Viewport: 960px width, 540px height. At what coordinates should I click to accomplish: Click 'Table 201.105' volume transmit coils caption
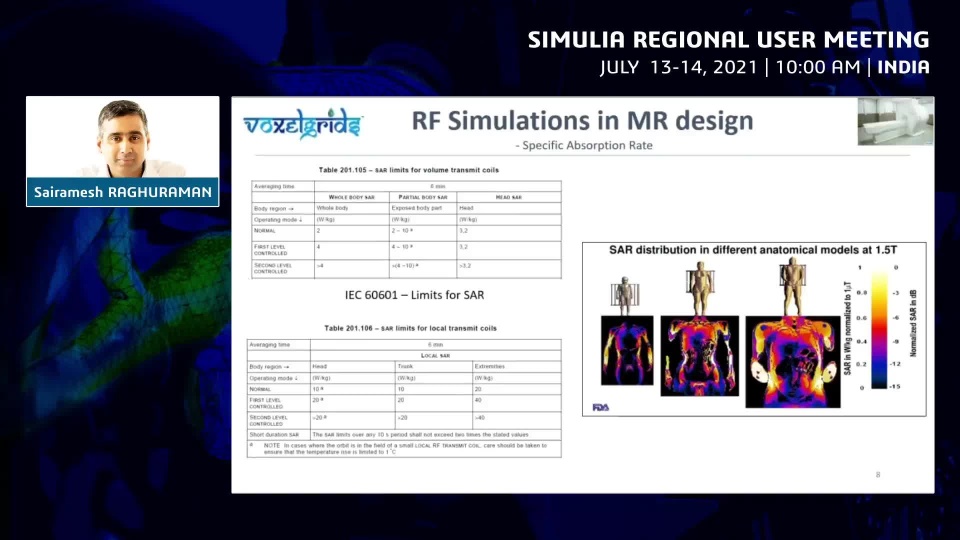click(408, 170)
